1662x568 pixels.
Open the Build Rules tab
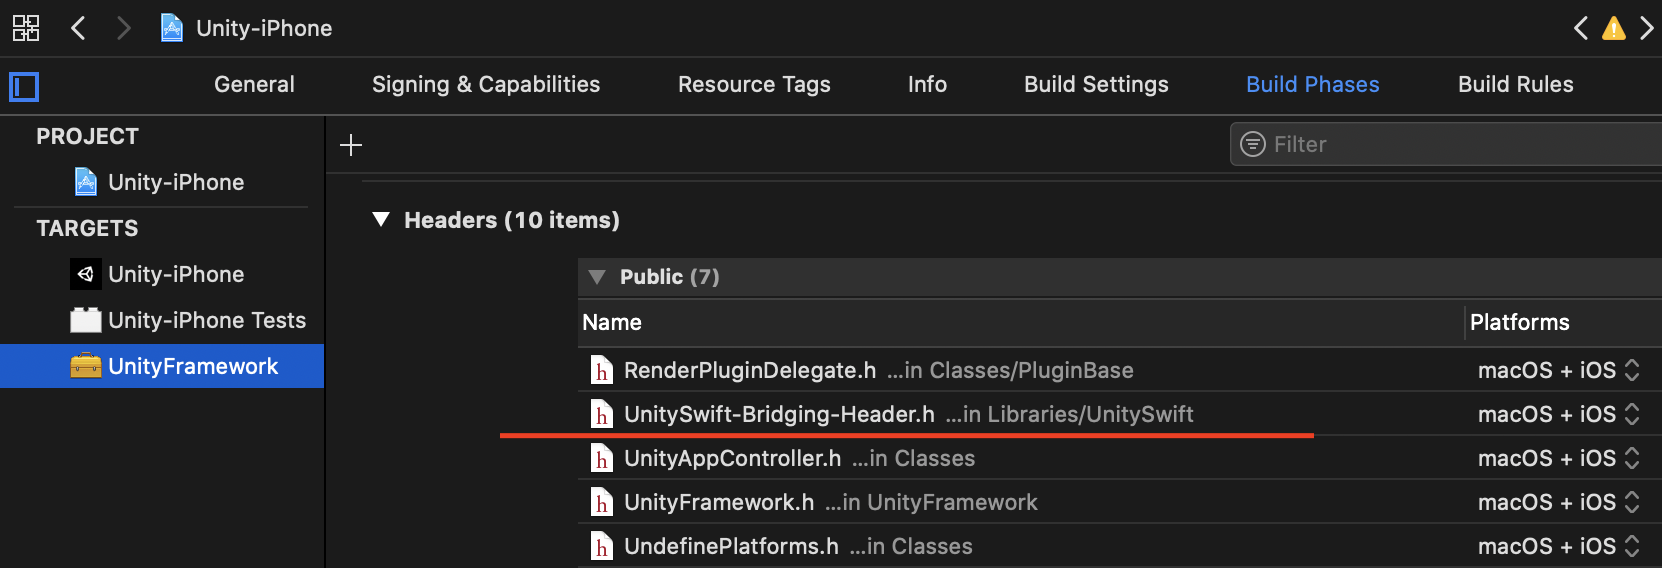pyautogui.click(x=1515, y=85)
